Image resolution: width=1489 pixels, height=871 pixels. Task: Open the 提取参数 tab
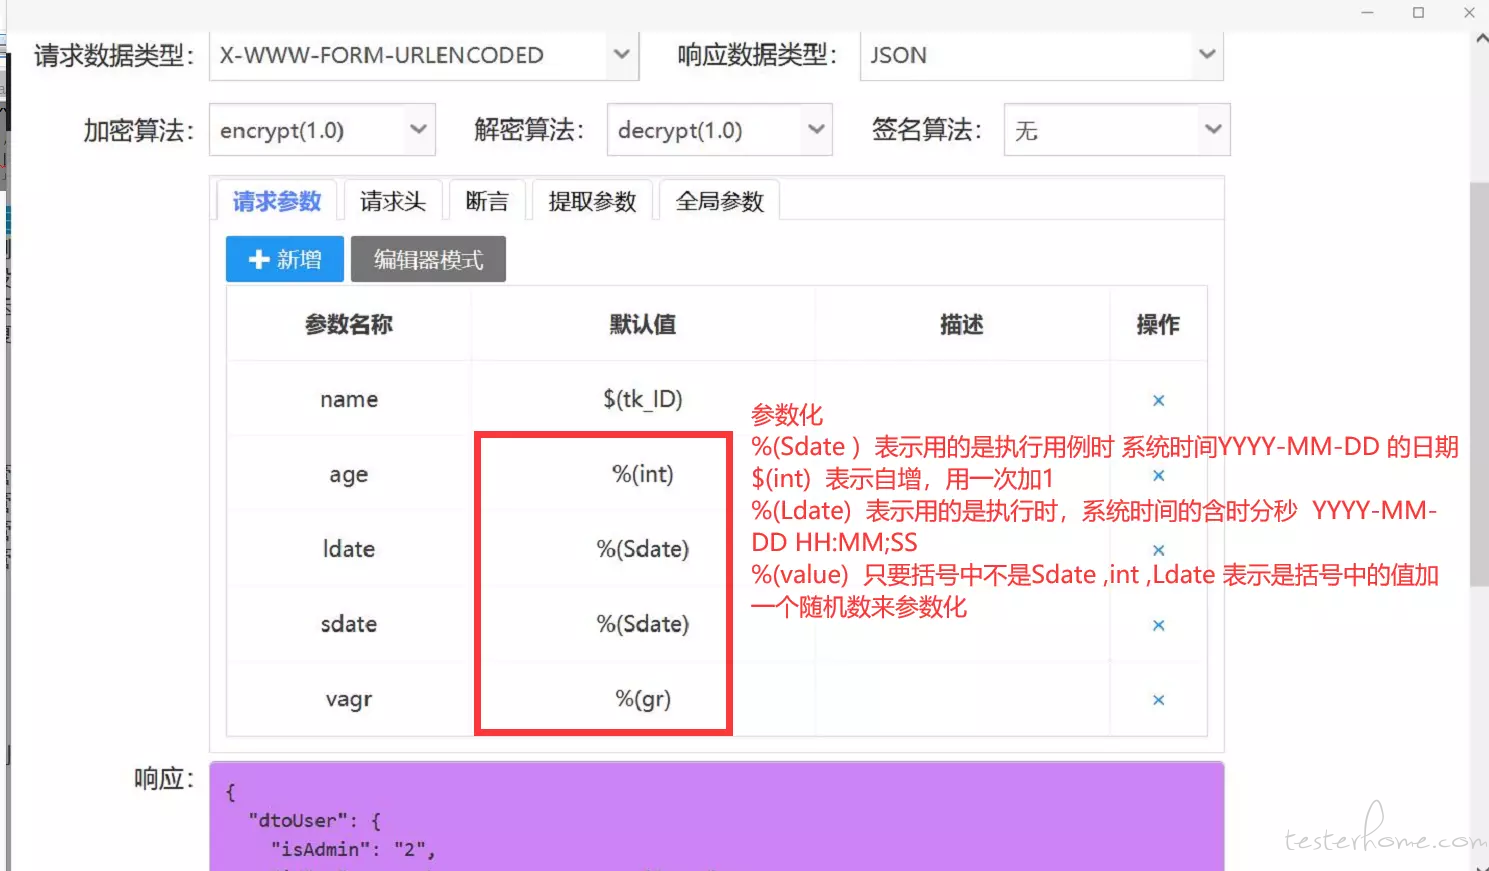coord(593,201)
